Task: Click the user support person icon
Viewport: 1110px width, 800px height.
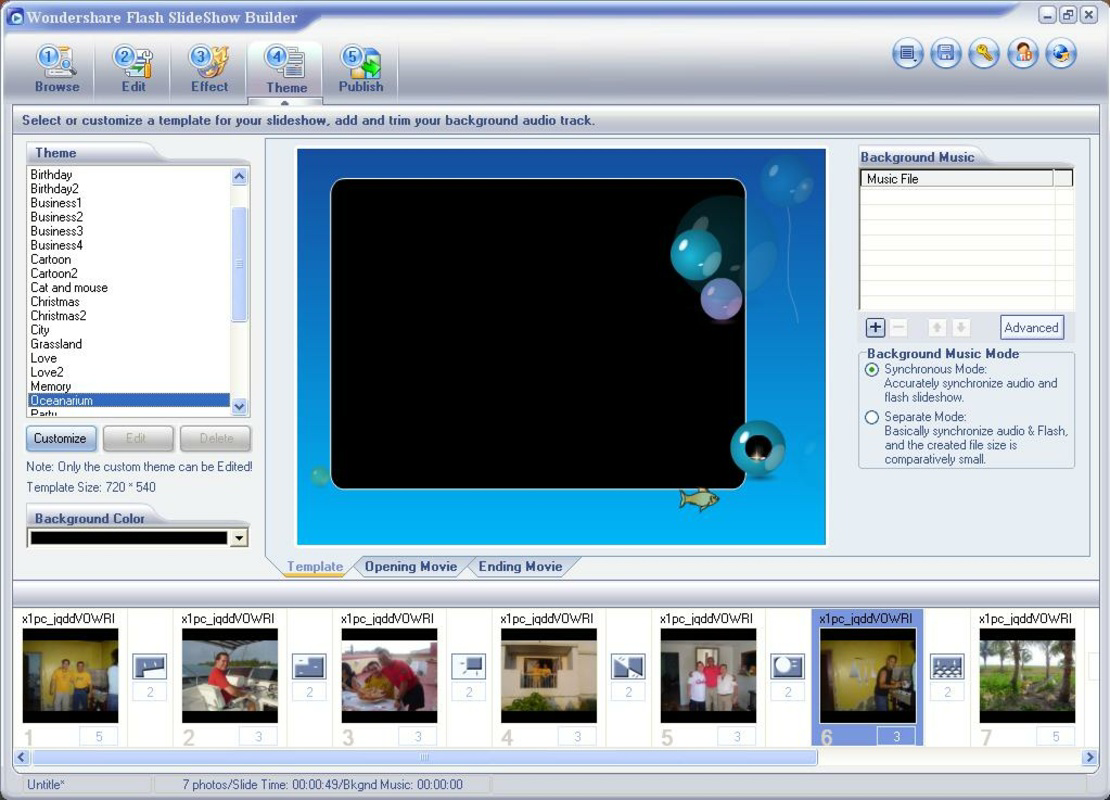Action: (1023, 54)
